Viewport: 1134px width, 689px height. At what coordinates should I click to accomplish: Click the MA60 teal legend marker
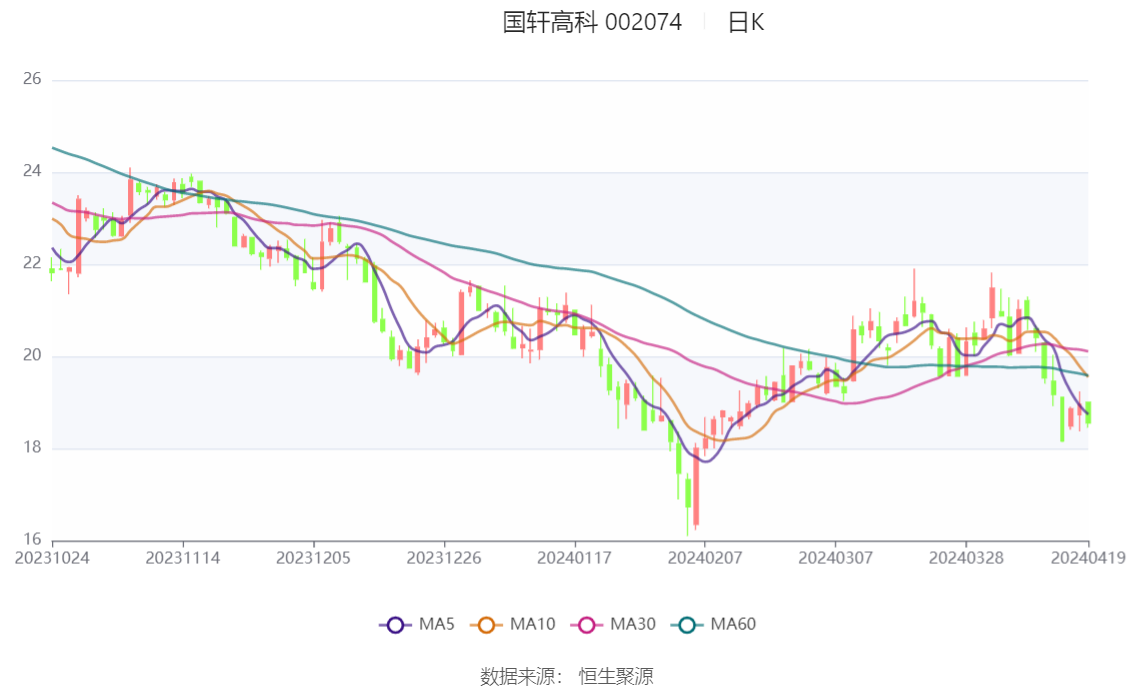click(687, 625)
